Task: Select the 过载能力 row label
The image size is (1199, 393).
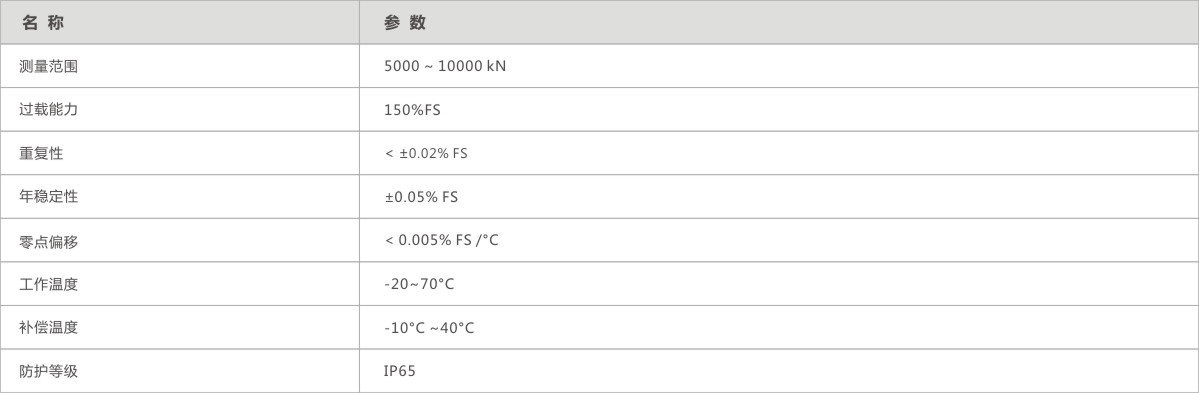Action: click(x=48, y=110)
